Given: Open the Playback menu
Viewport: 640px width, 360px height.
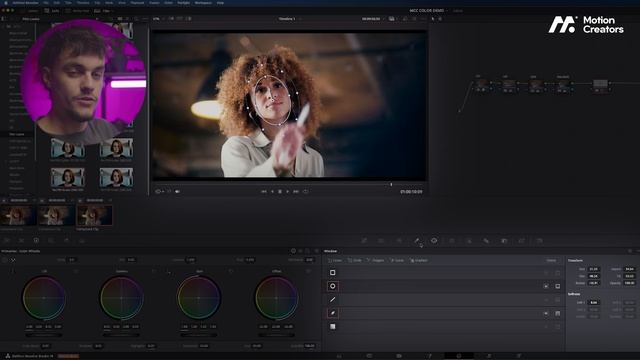Looking at the screenshot, I should [137, 2].
